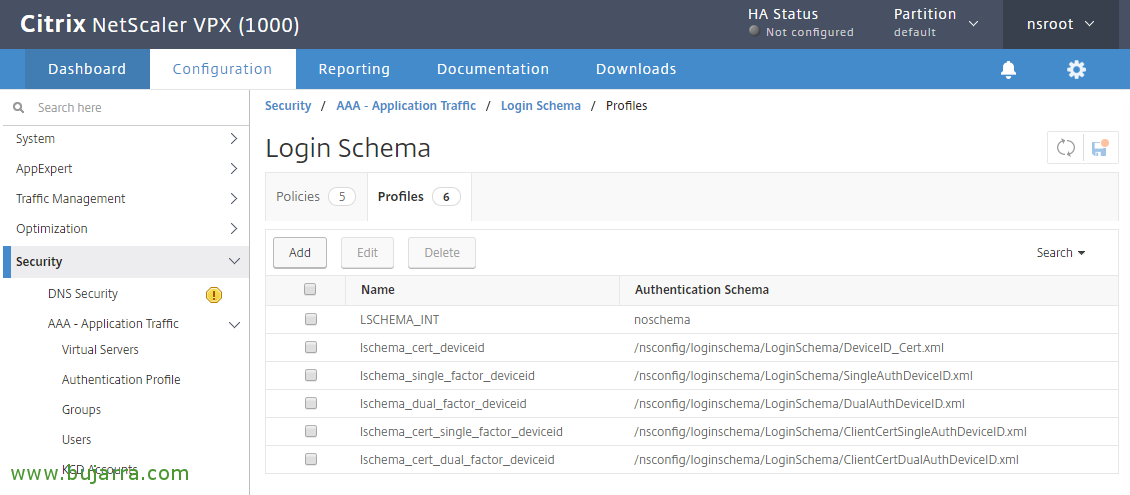This screenshot has width=1130, height=495.
Task: Click the Search here input field
Action: tap(133, 107)
